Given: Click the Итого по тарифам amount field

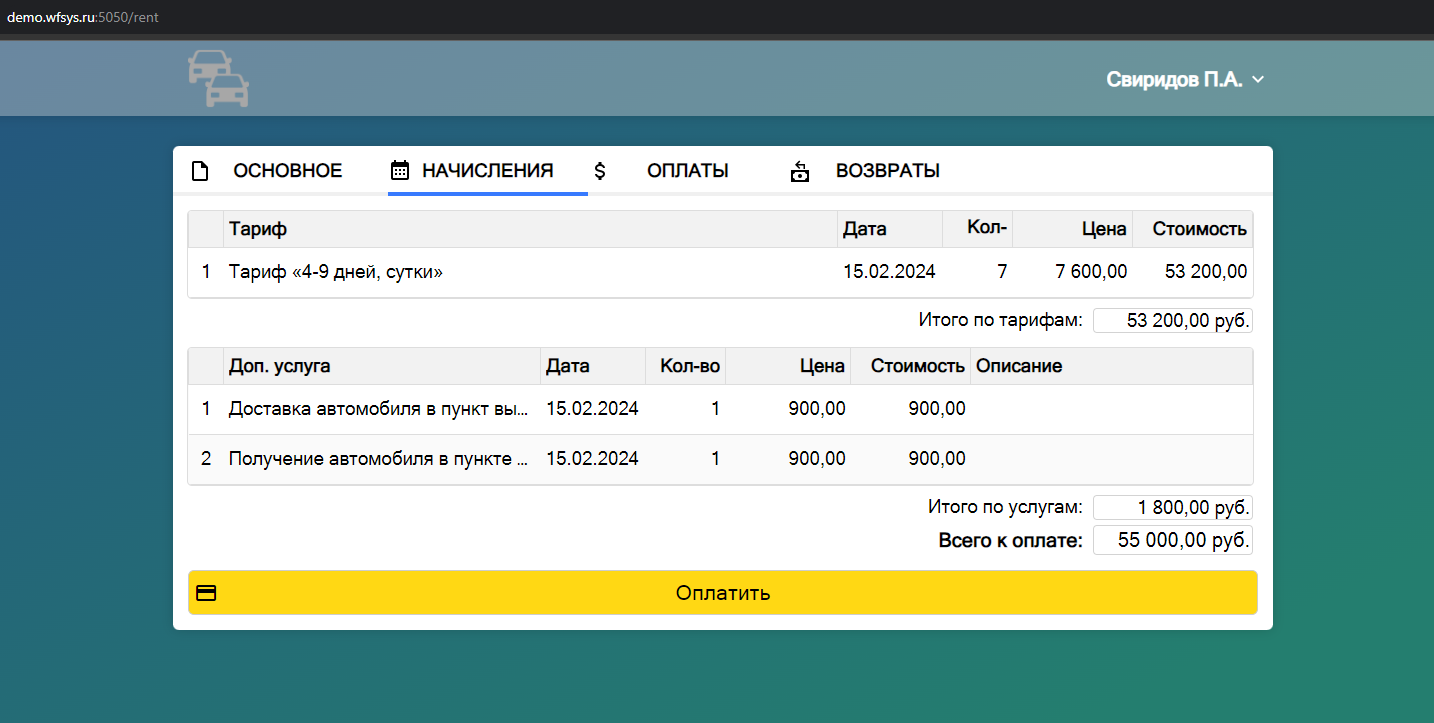Looking at the screenshot, I should [x=1172, y=321].
